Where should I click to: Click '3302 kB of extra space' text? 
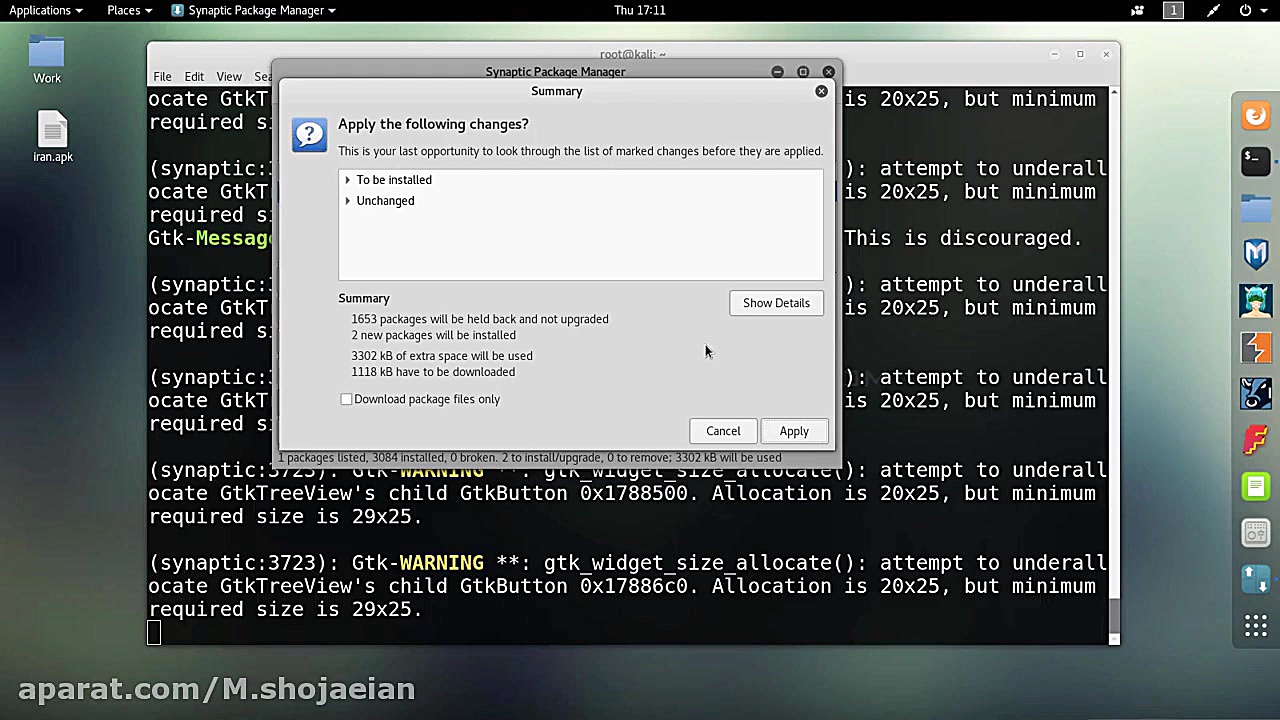[442, 356]
